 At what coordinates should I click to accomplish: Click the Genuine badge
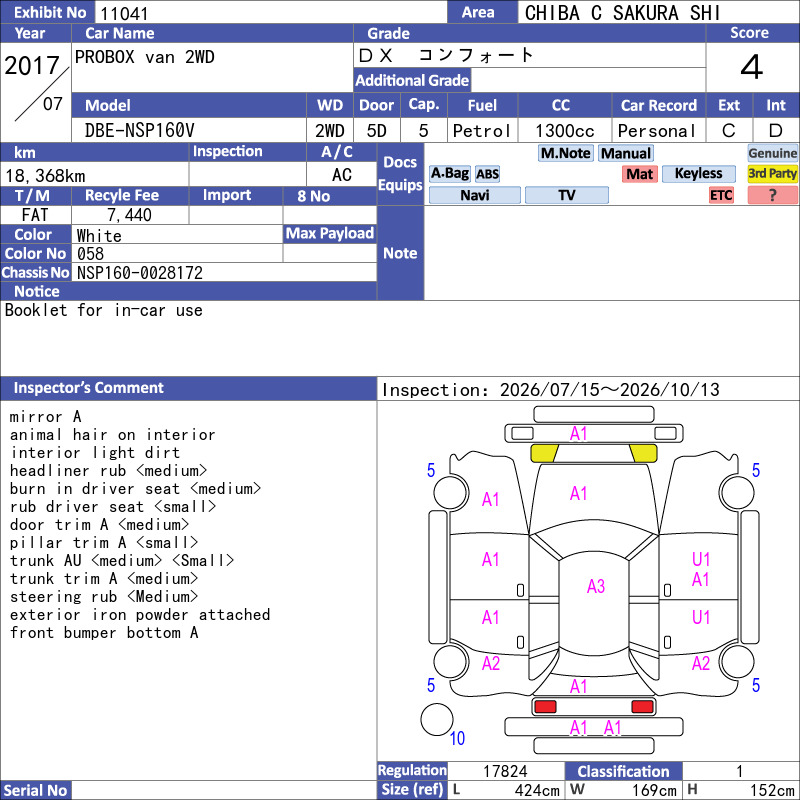tap(772, 153)
